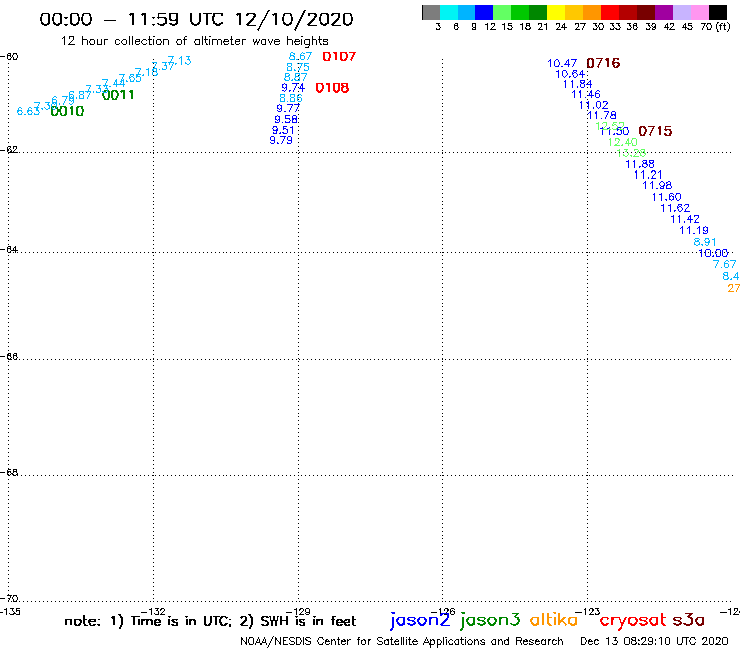Click the wave height value 10.64
Image resolution: width=740 pixels, height=650 pixels.
(x=570, y=74)
